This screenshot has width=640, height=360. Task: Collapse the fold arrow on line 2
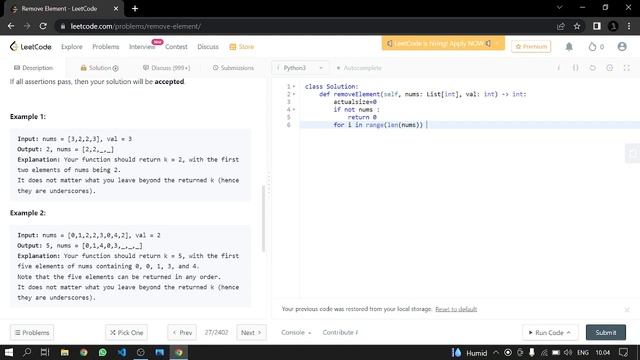tap(294, 94)
